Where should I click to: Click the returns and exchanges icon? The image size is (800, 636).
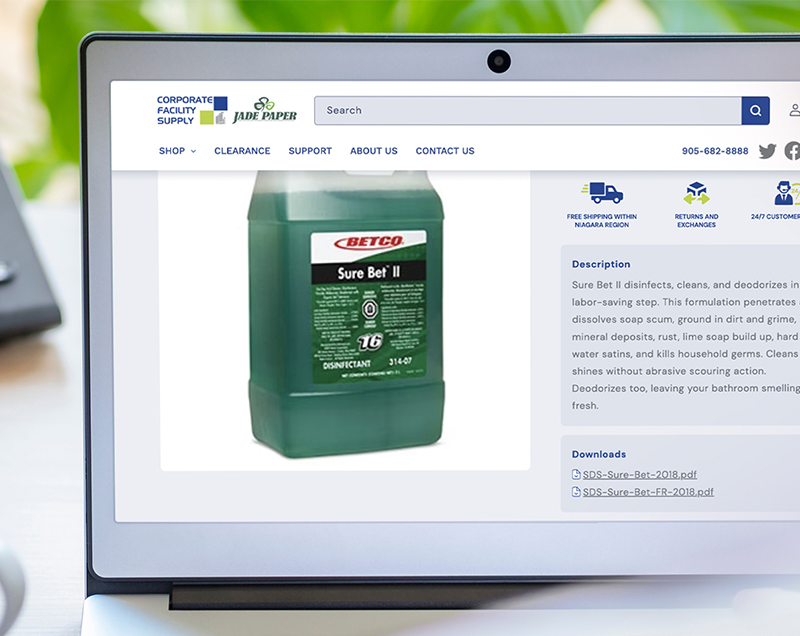(x=696, y=193)
